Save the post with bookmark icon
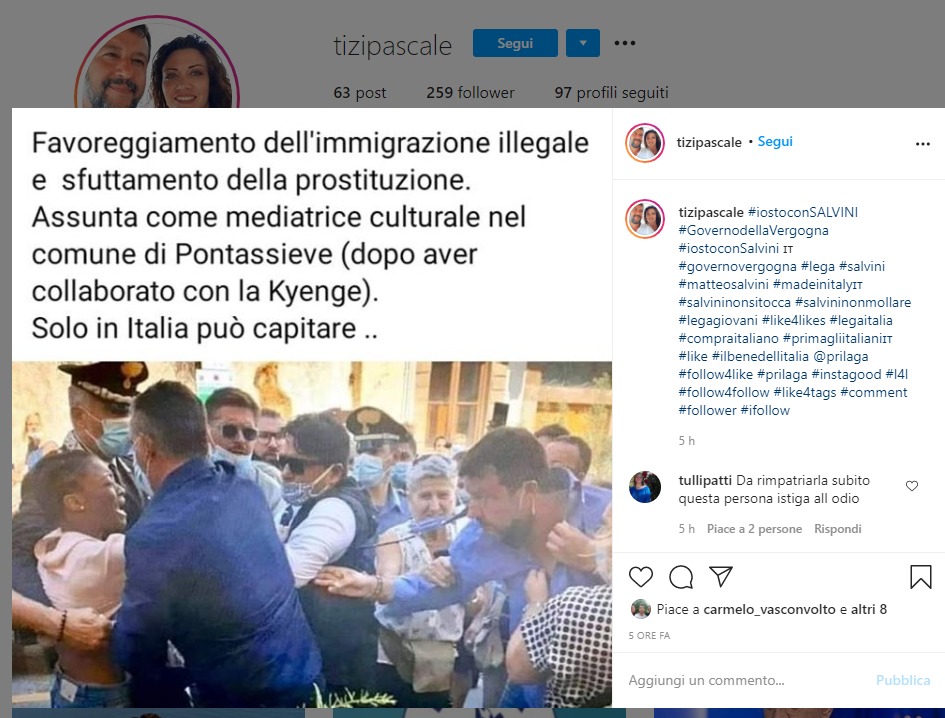 pos(920,577)
